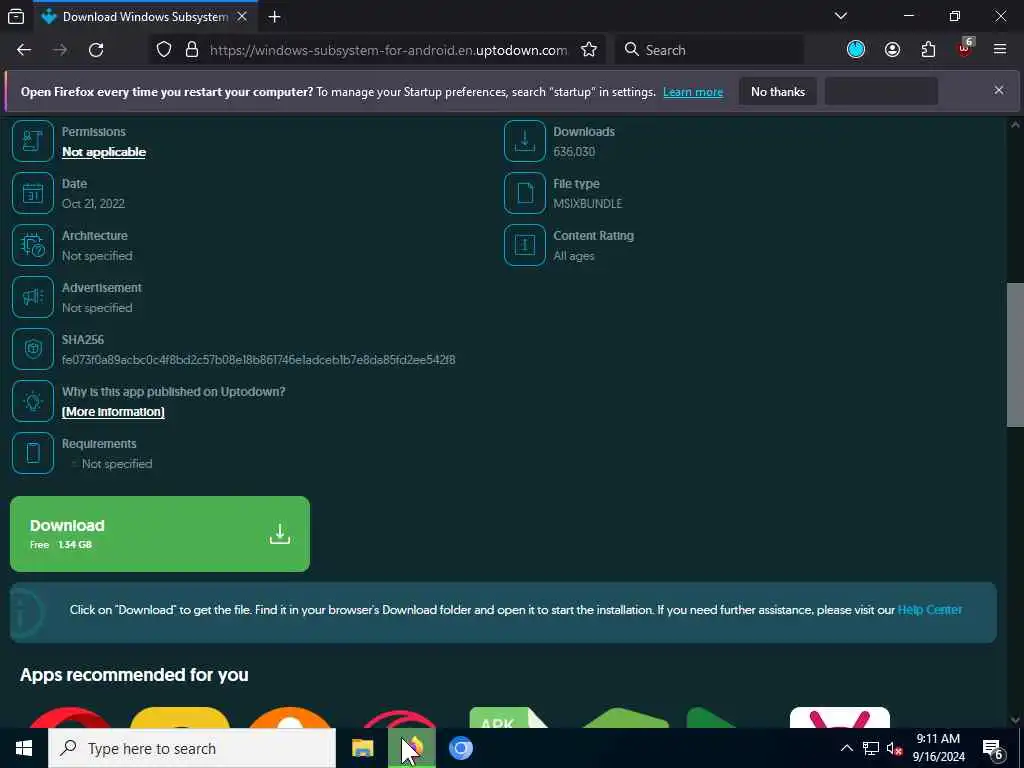Open the list all tabs dropdown arrow
1024x768 pixels.
[841, 16]
